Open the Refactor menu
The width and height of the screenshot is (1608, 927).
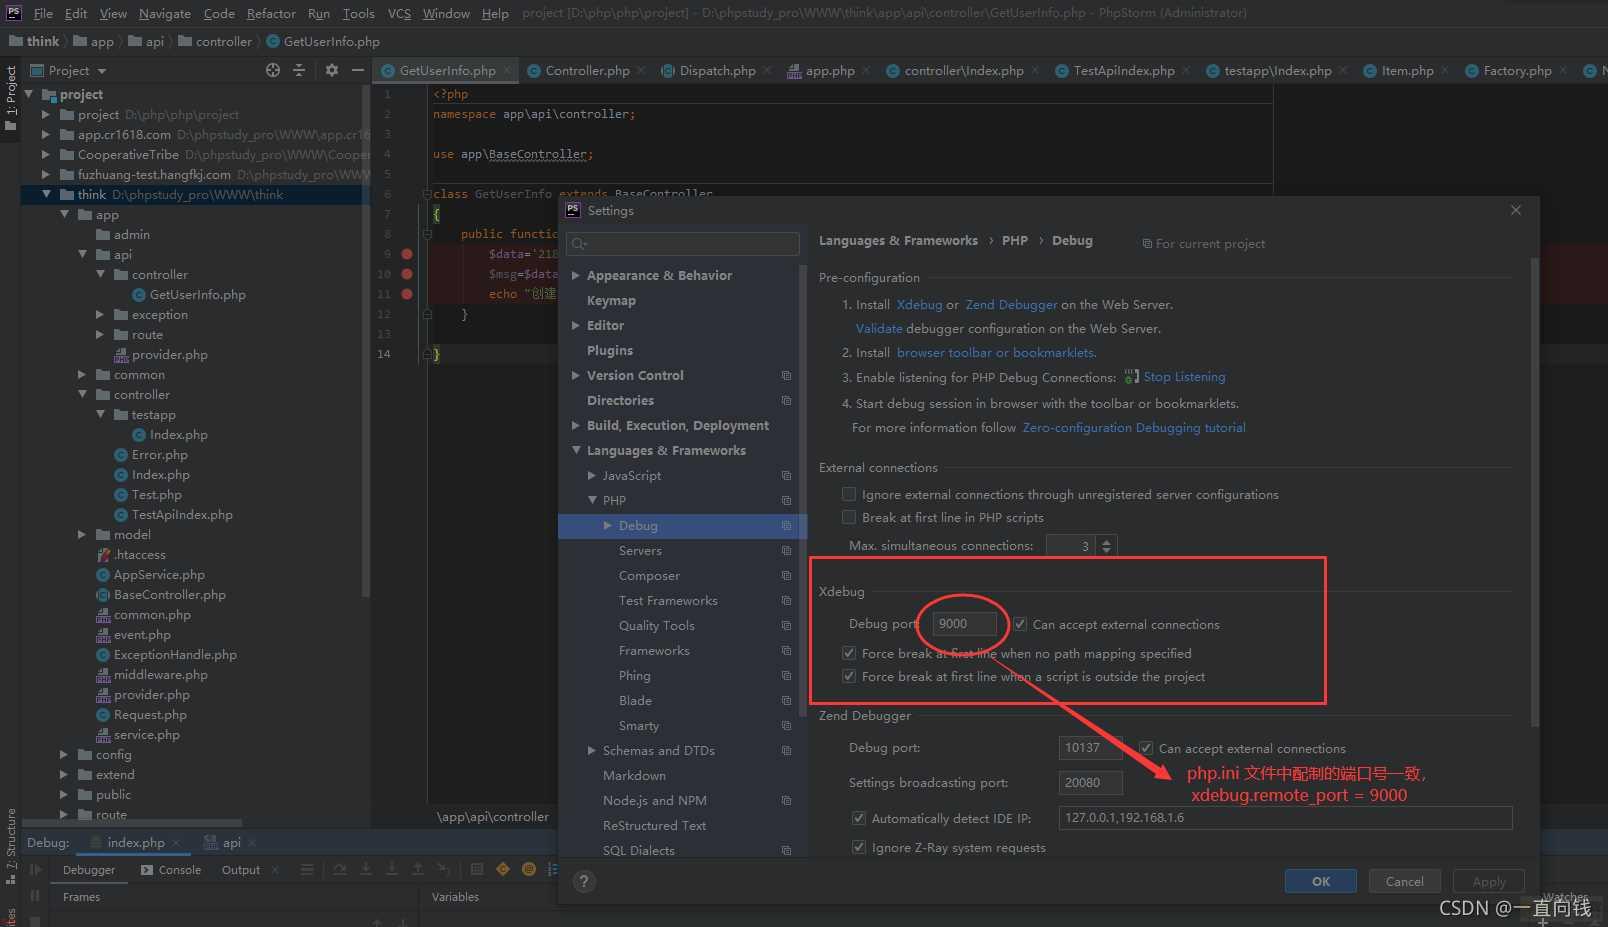(x=271, y=13)
